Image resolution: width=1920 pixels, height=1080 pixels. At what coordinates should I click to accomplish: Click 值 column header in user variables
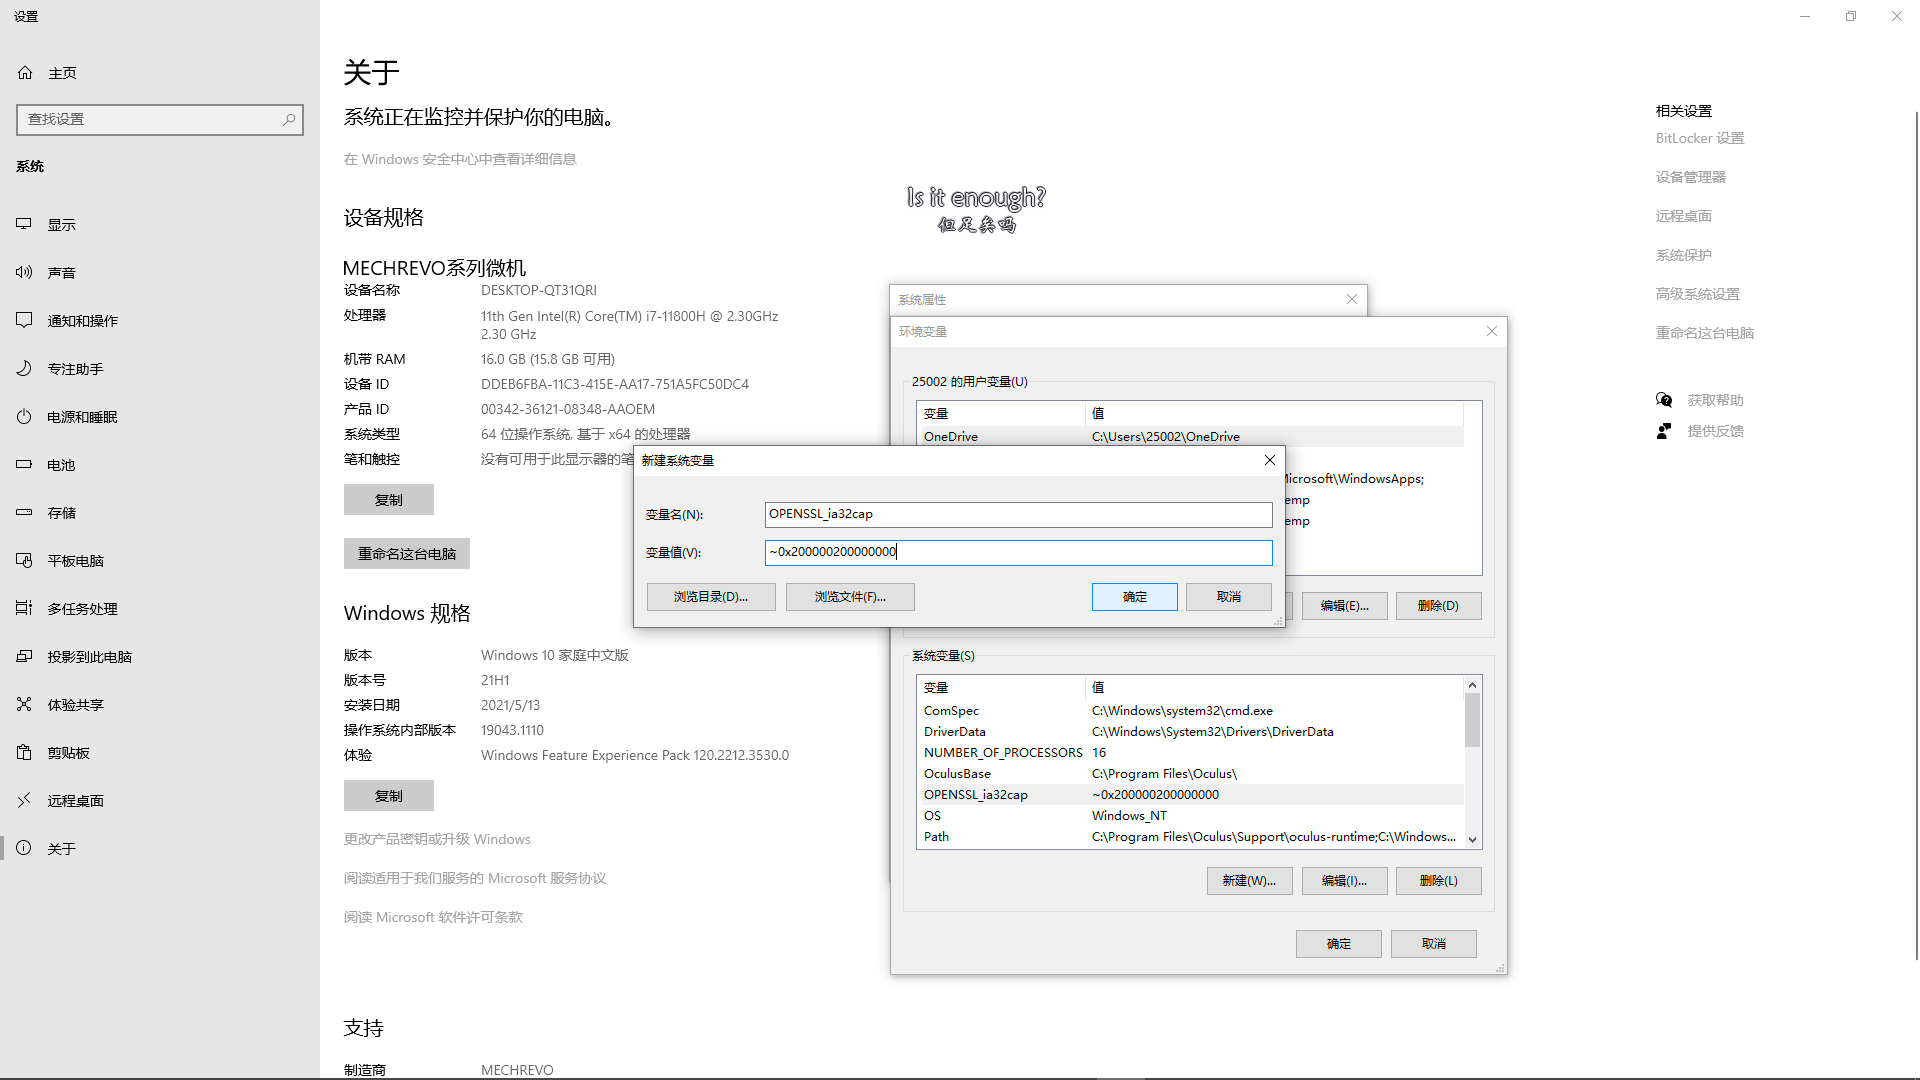tap(1274, 413)
